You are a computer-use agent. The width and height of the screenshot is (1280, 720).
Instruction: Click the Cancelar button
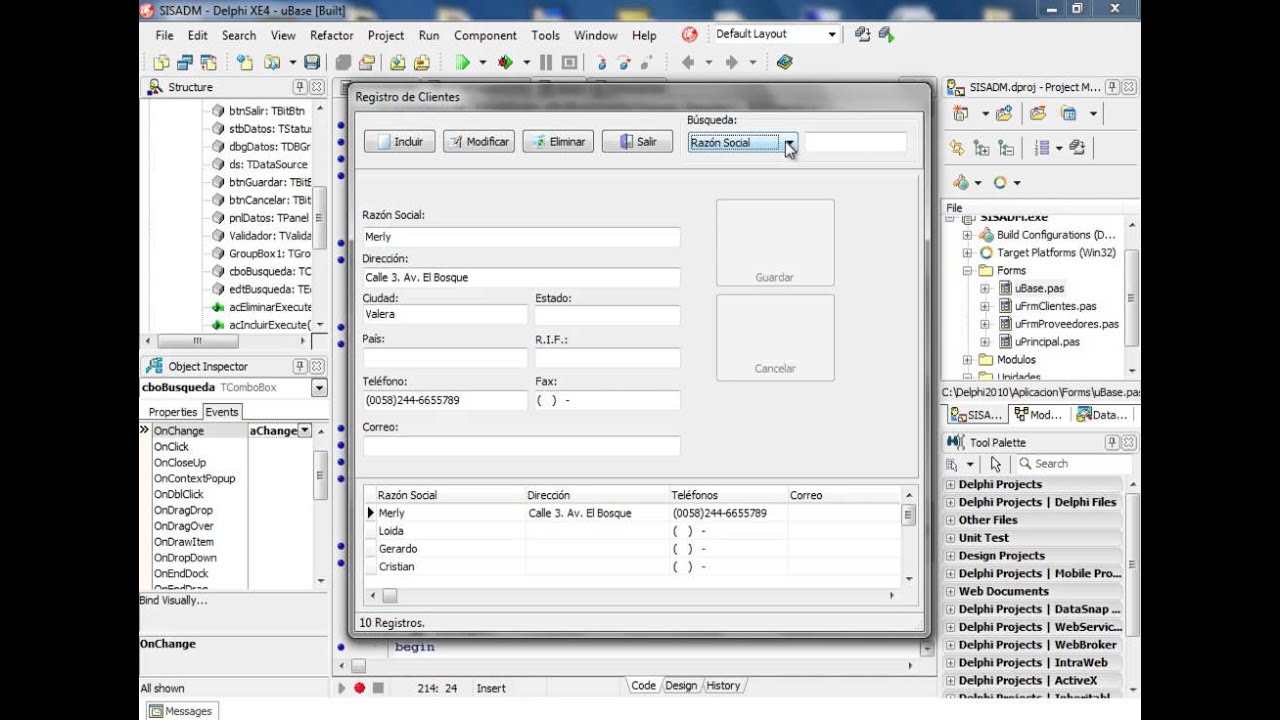775,337
